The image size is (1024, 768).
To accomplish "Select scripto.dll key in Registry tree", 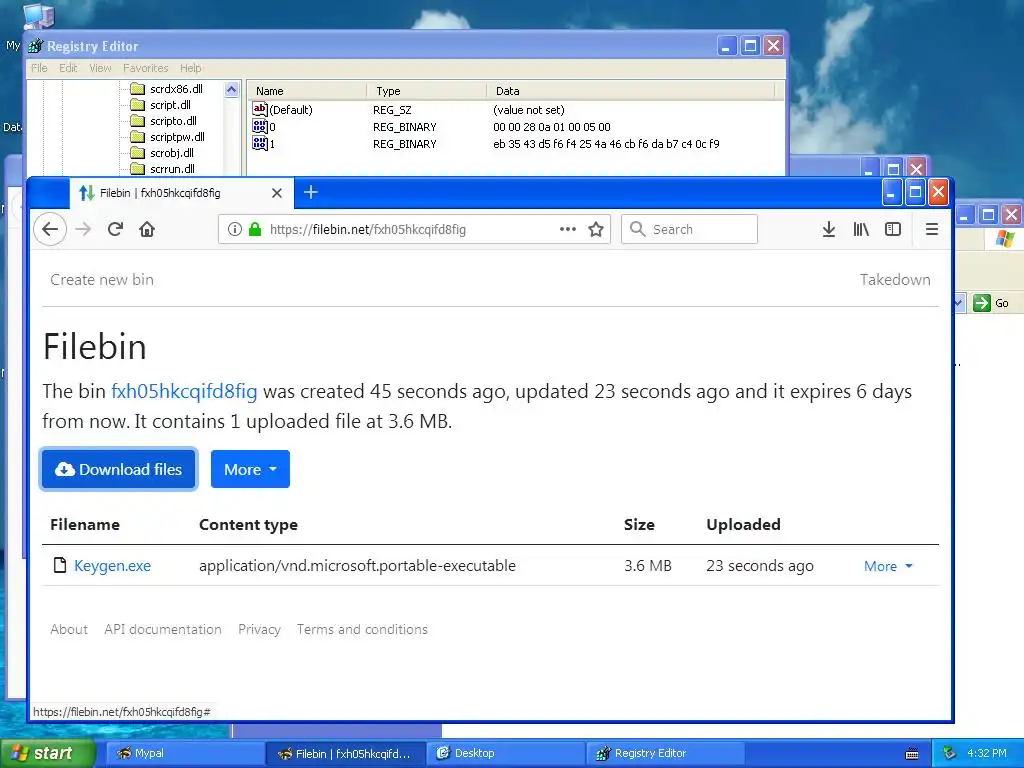I will pos(173,121).
